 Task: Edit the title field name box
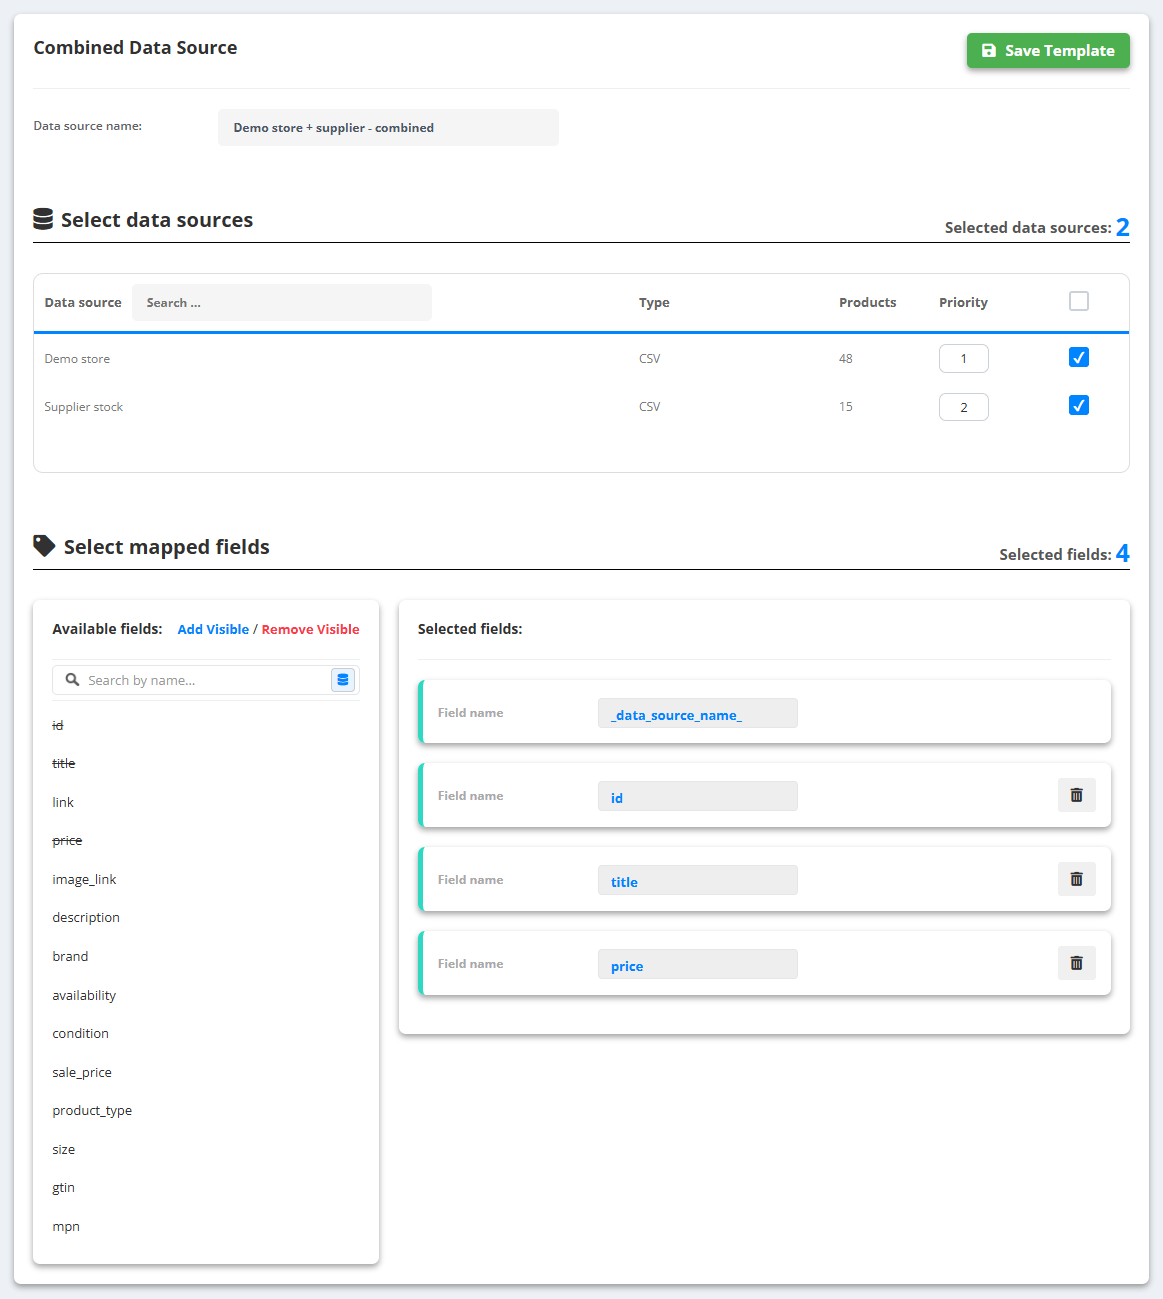[x=698, y=880]
